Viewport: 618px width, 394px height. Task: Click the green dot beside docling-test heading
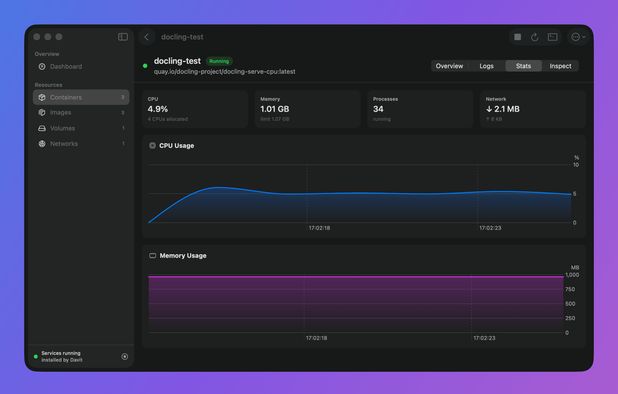145,66
